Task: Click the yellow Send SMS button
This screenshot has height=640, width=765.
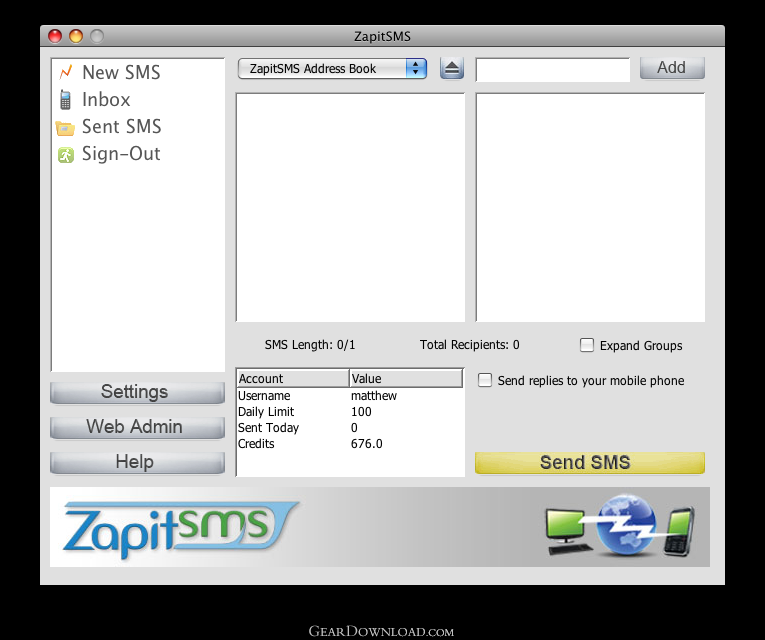Action: point(589,462)
